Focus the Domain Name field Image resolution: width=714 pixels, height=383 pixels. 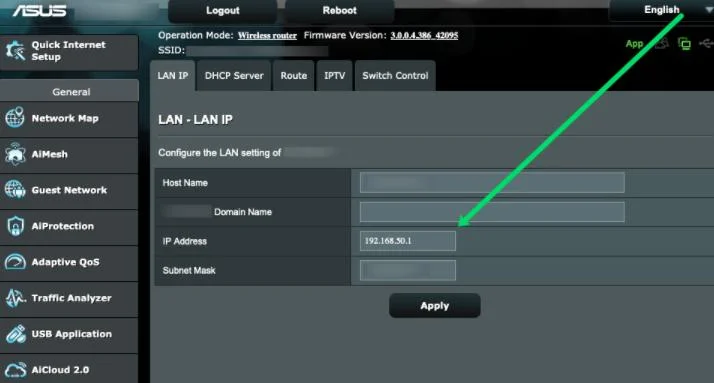[x=492, y=212]
